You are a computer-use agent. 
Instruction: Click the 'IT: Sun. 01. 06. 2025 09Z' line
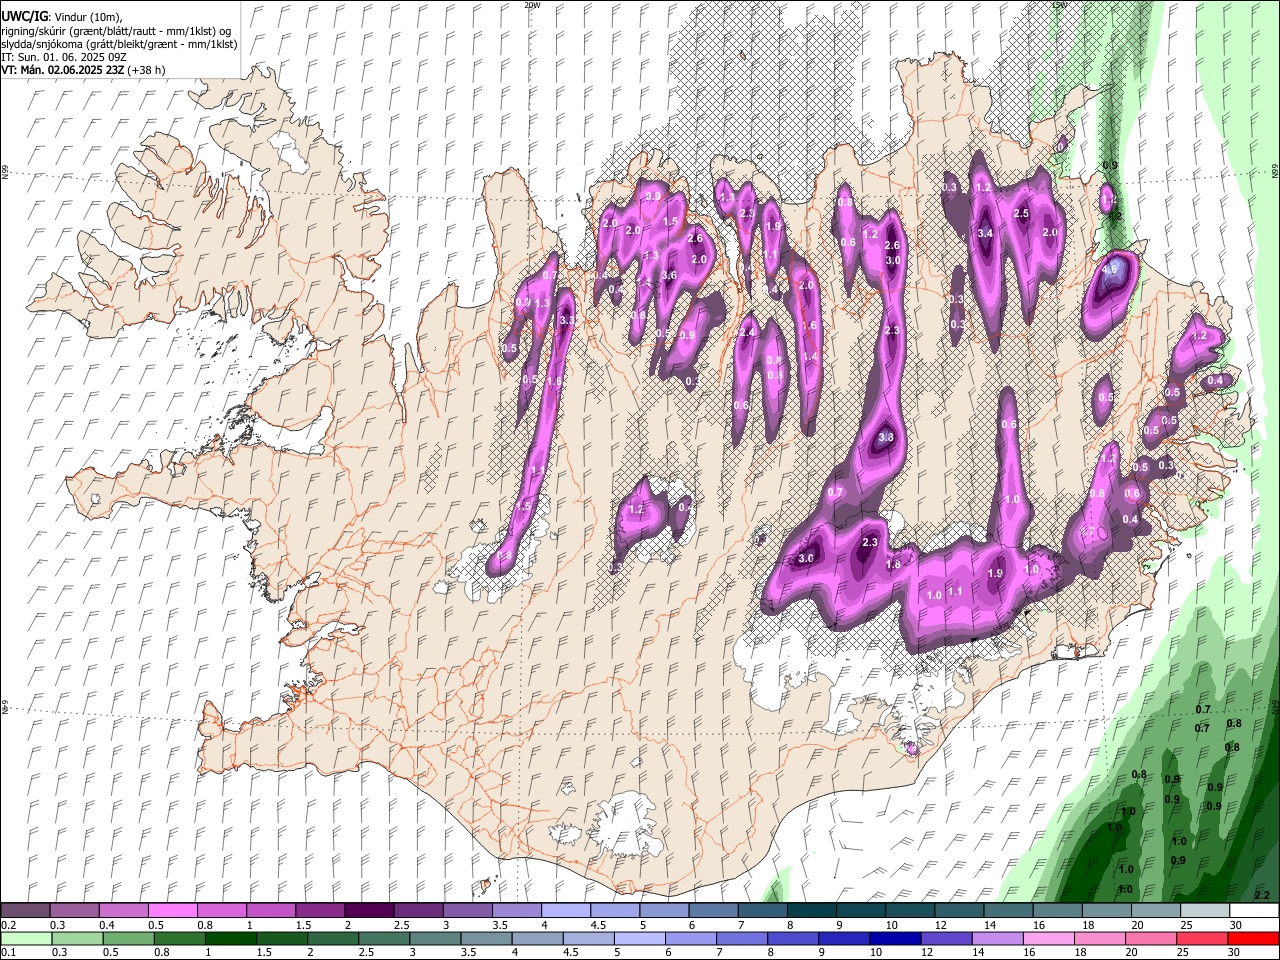click(65, 57)
